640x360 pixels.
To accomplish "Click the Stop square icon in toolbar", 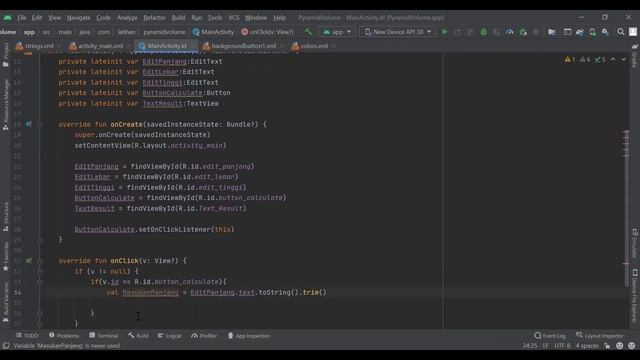I will pyautogui.click(x=536, y=32).
